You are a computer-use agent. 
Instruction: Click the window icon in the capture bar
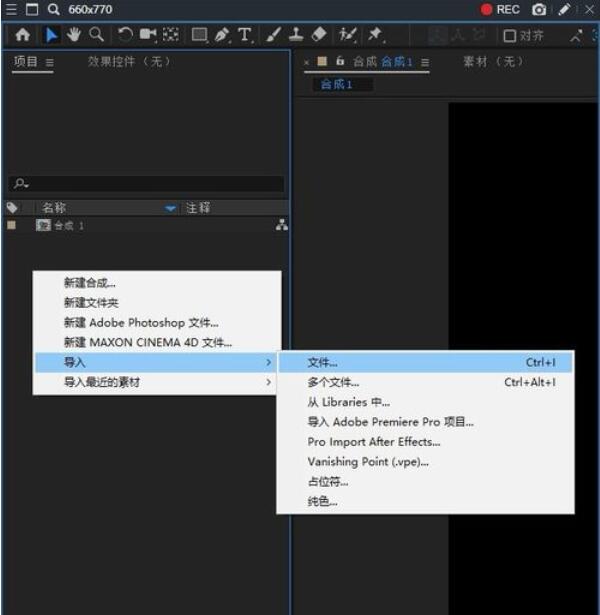32,9
